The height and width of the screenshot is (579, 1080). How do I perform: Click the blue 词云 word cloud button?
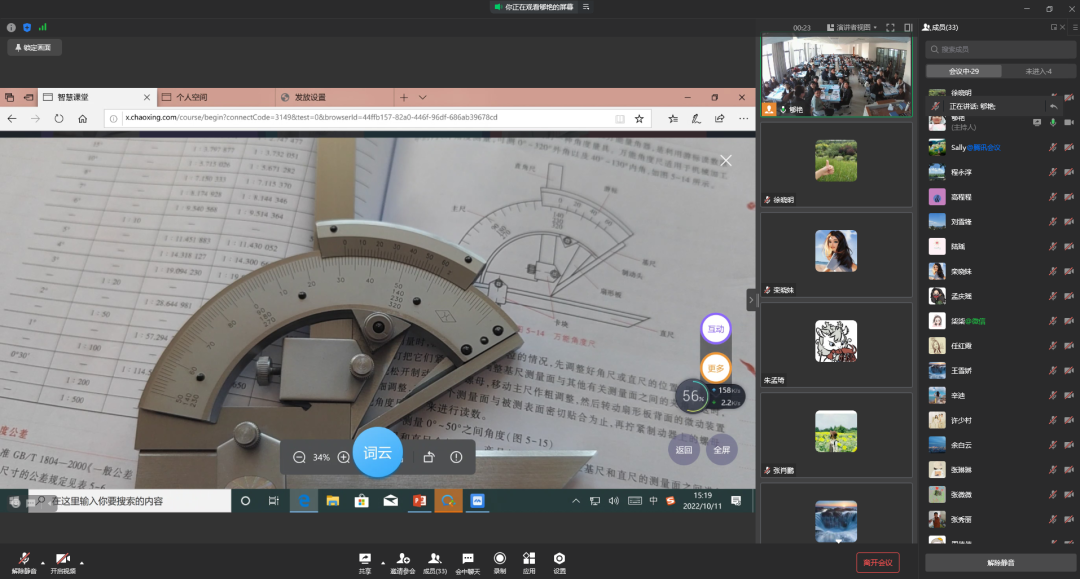pyautogui.click(x=377, y=452)
